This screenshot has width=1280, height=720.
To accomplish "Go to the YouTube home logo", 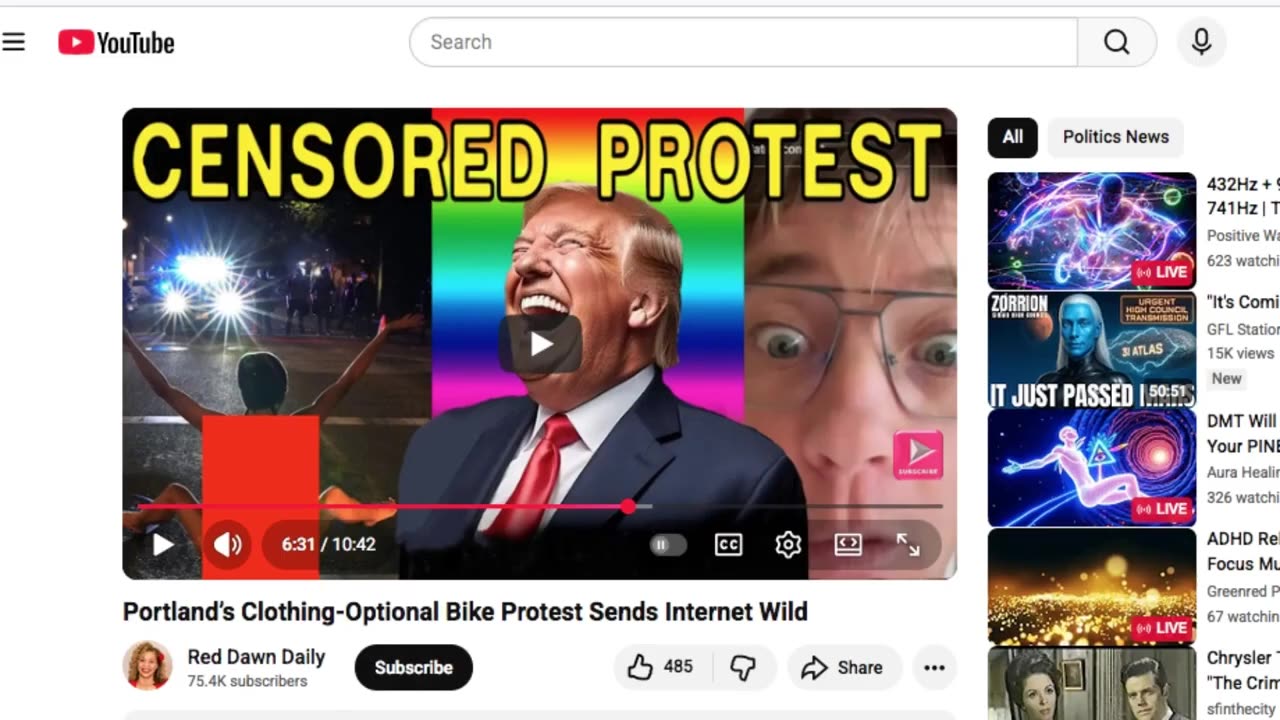I will [116, 42].
